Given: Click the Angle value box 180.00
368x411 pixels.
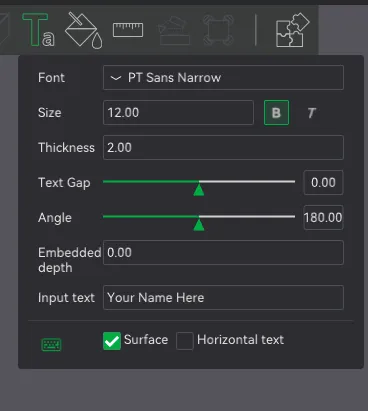Looking at the screenshot, I should (x=323, y=218).
